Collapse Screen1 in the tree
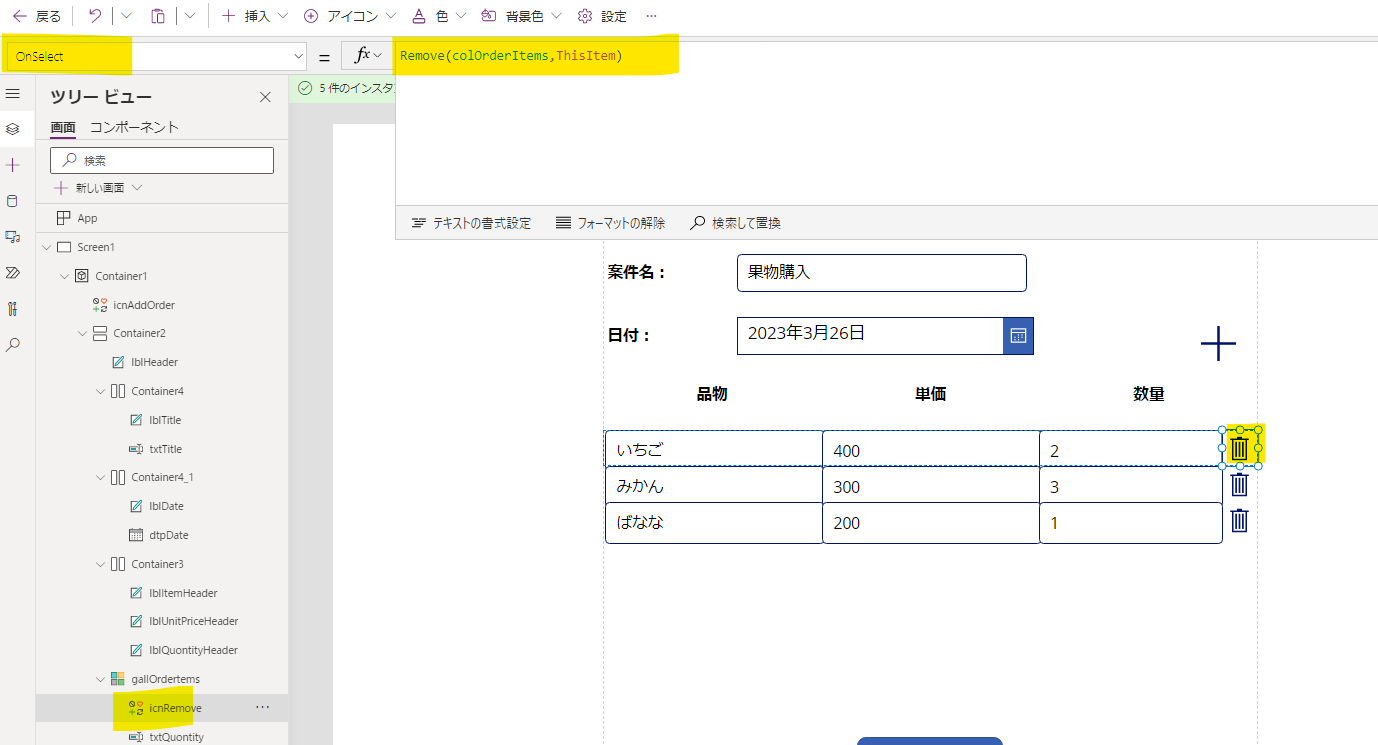Image resolution: width=1378 pixels, height=745 pixels. click(45, 247)
